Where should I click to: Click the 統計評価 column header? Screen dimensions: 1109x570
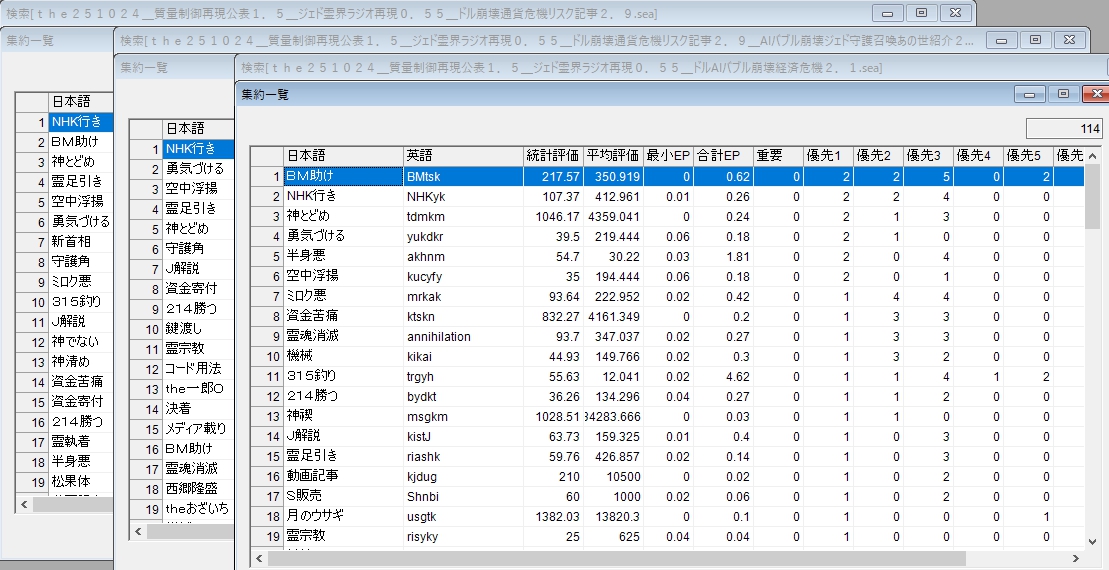[553, 156]
